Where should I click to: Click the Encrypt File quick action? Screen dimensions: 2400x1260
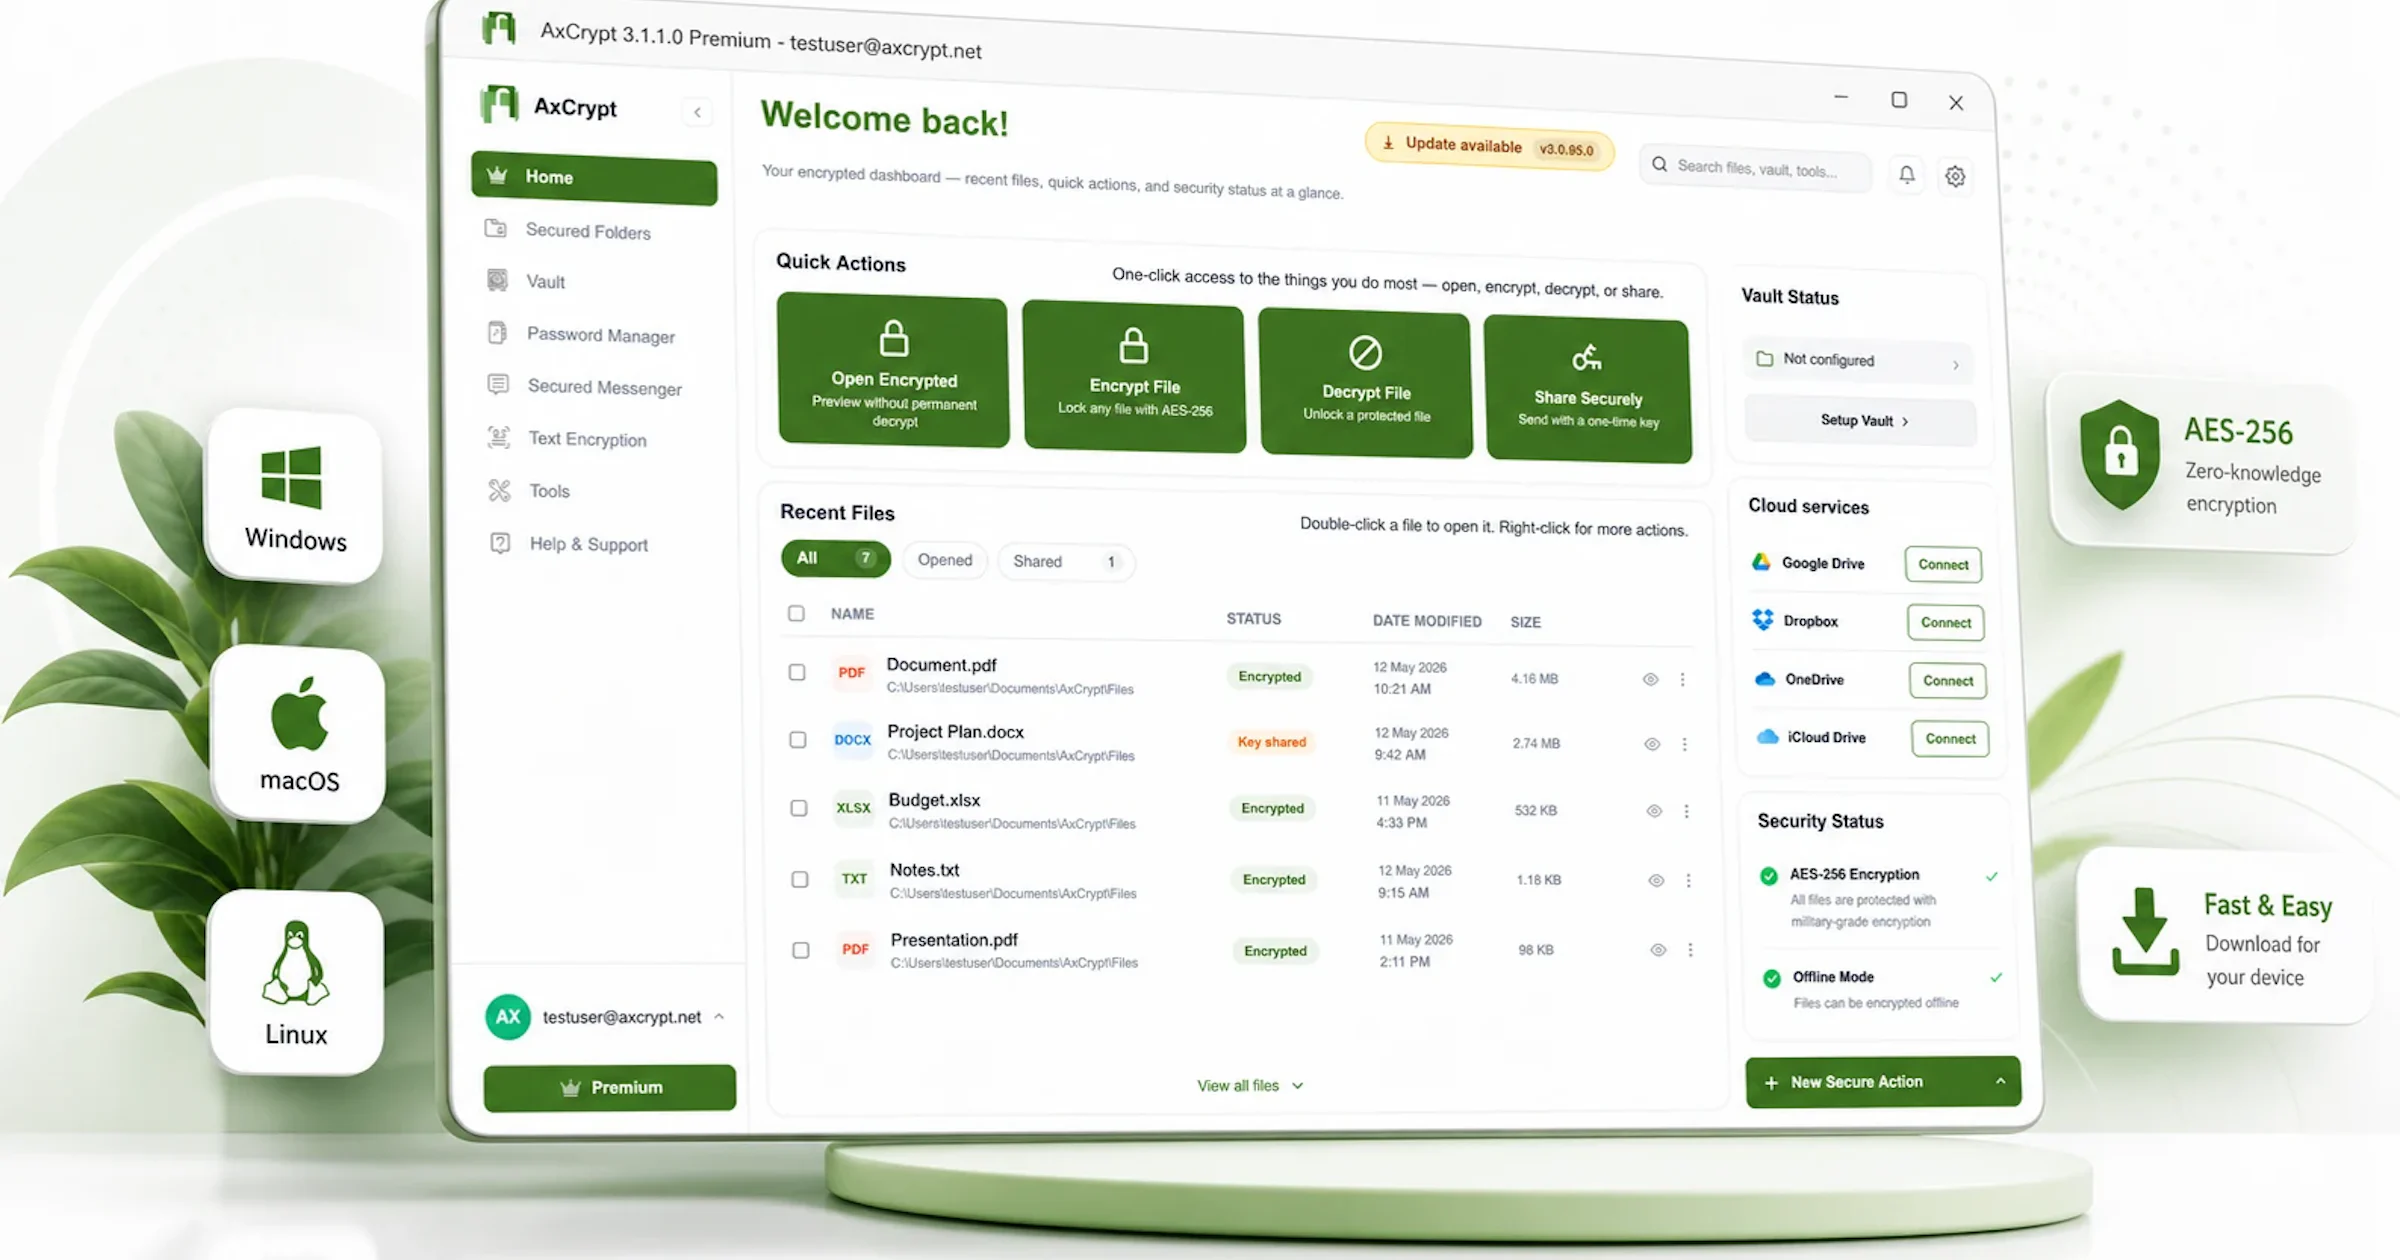(1134, 376)
